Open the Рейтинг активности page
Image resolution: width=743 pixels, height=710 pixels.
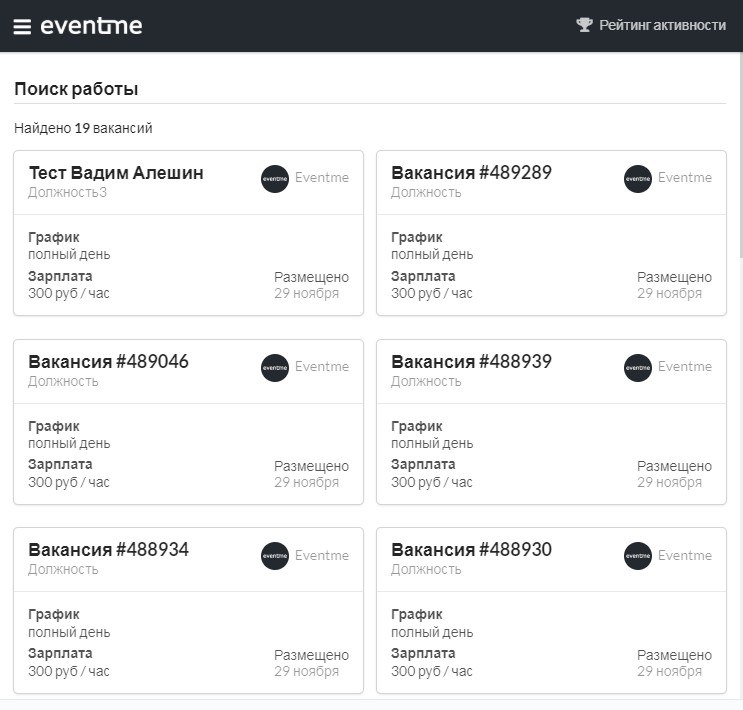point(662,25)
